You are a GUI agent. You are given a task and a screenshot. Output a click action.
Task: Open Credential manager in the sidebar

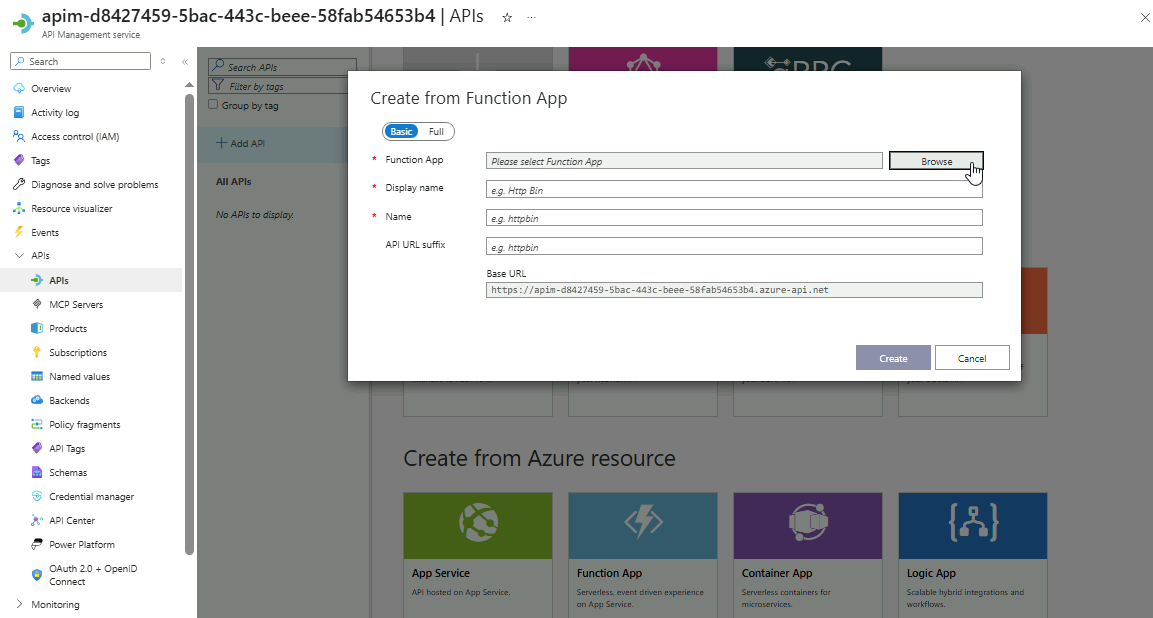[91, 497]
